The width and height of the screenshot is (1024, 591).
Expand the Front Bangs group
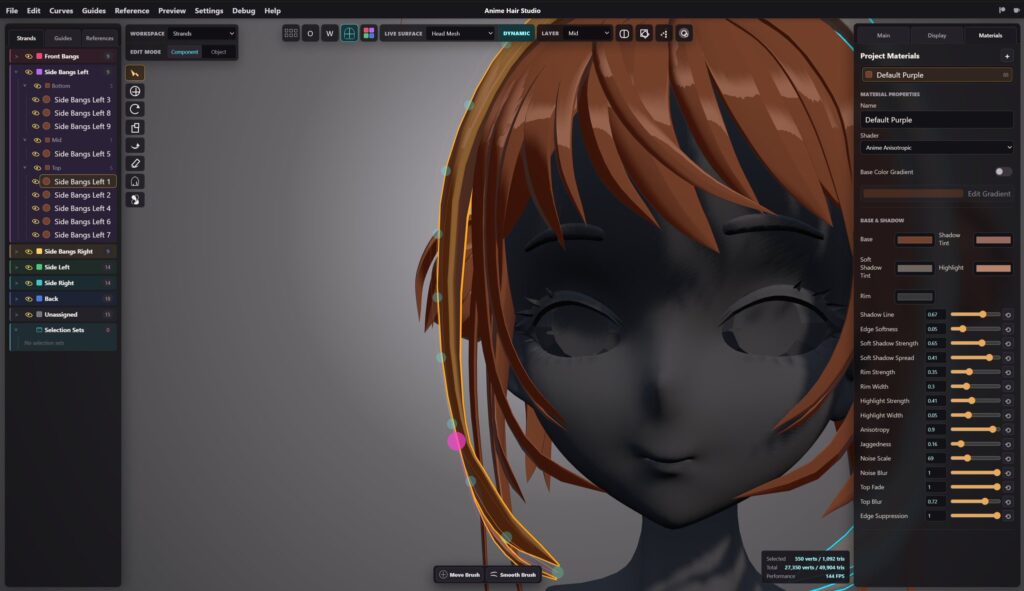(16, 56)
